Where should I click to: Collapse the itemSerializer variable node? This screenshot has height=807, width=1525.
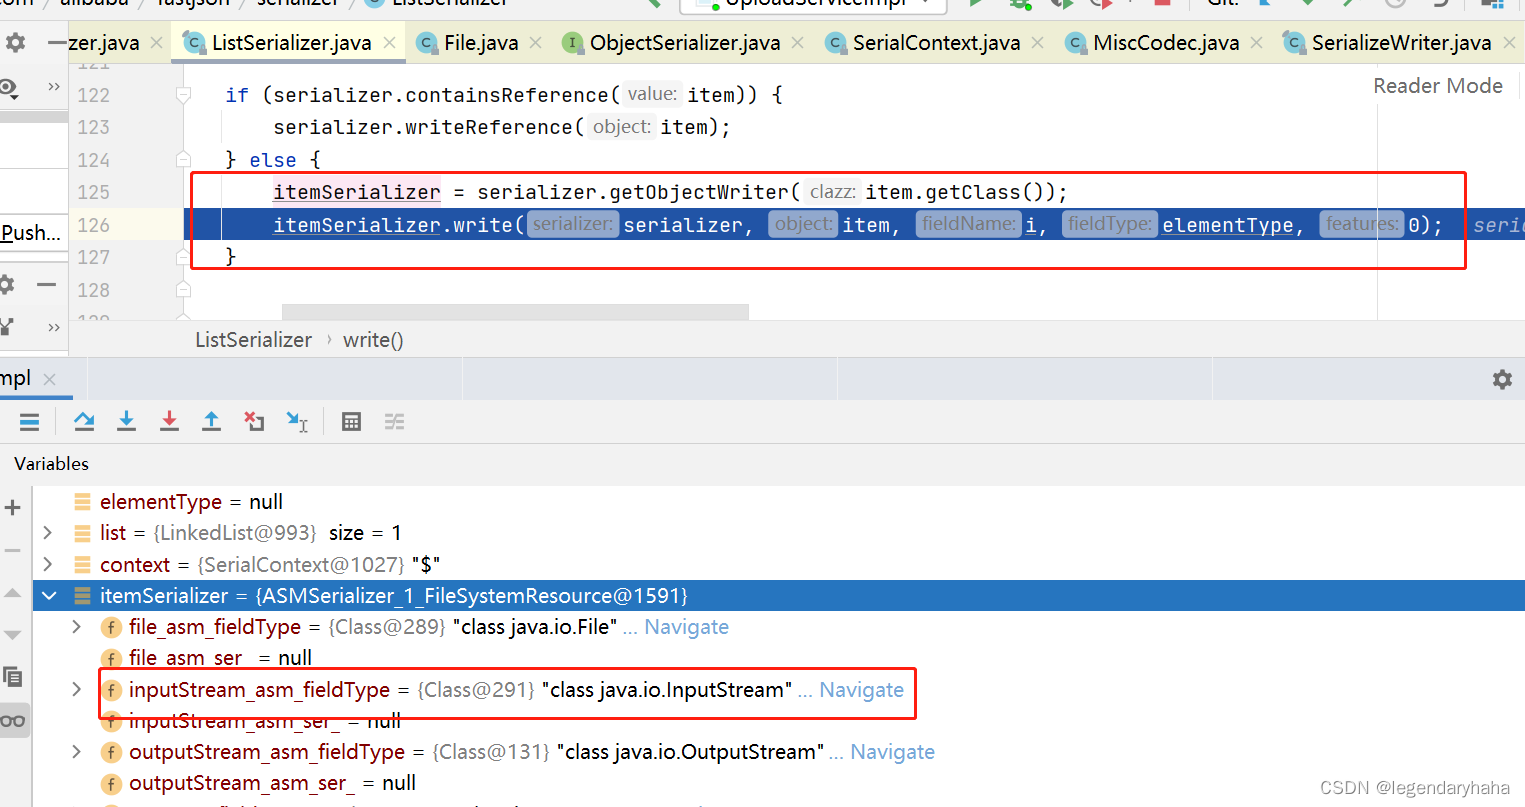click(48, 596)
